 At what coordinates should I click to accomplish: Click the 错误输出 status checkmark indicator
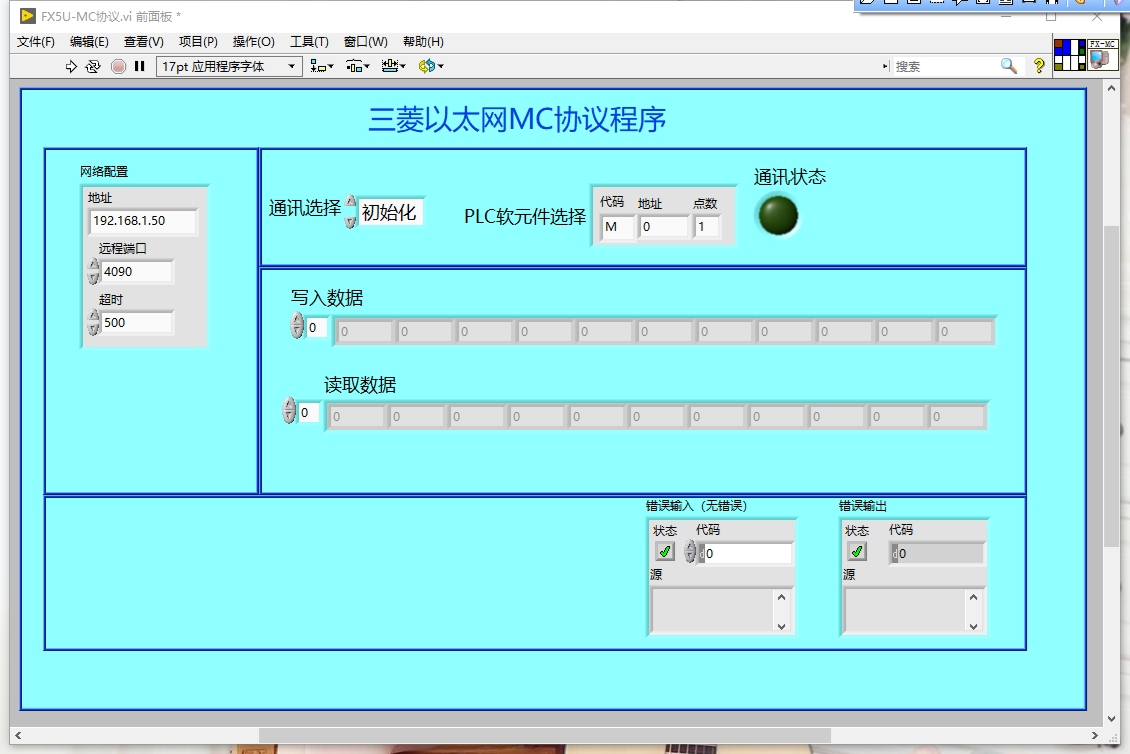coord(857,552)
